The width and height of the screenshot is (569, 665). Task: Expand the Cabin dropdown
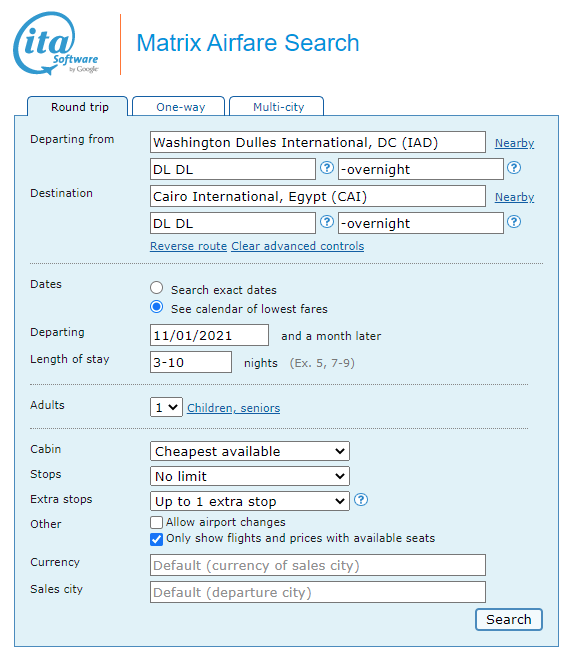click(x=250, y=451)
